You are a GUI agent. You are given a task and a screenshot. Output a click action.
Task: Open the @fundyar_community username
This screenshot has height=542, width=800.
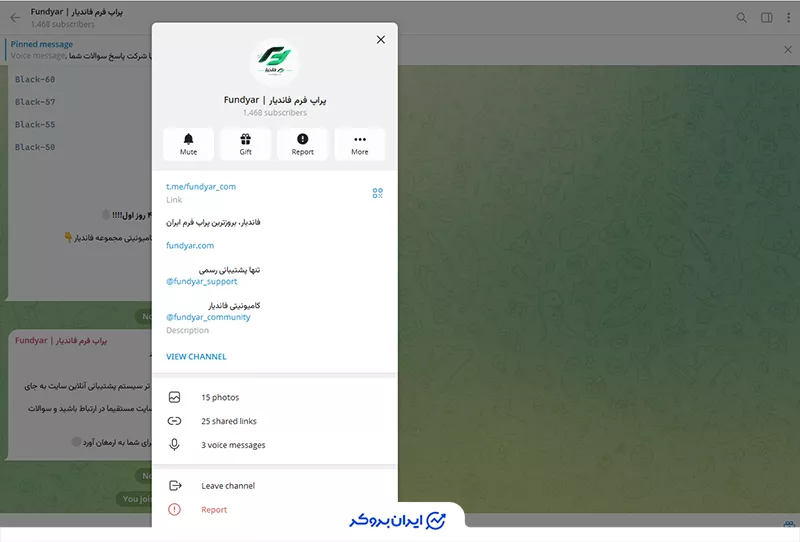(208, 317)
